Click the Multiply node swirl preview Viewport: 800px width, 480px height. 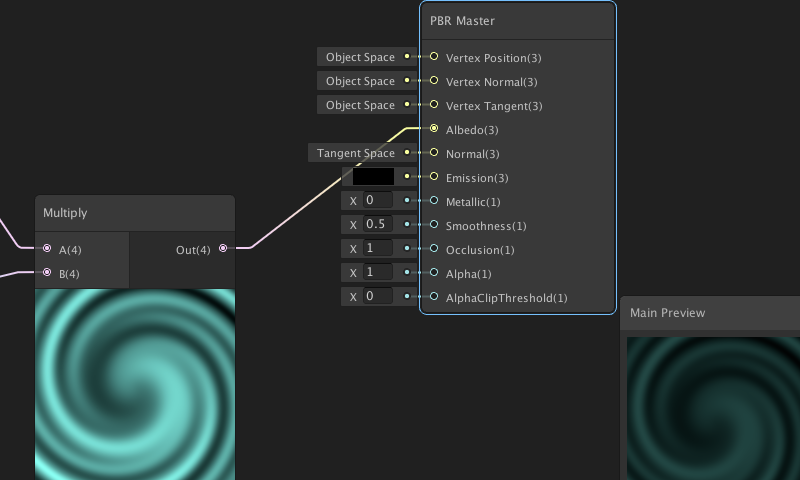click(135, 384)
